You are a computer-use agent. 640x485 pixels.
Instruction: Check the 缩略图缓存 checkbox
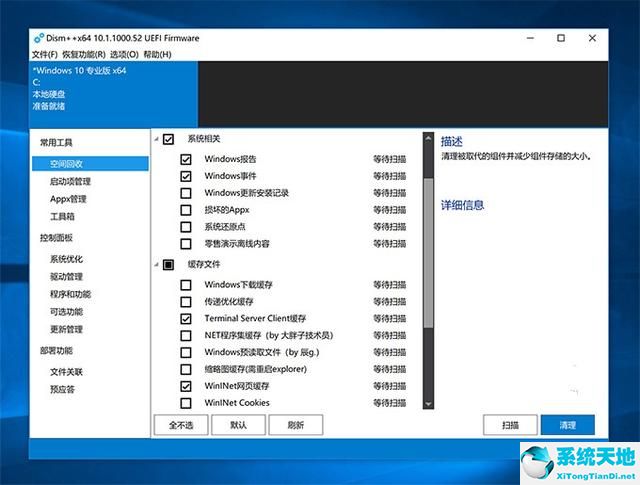coord(186,369)
